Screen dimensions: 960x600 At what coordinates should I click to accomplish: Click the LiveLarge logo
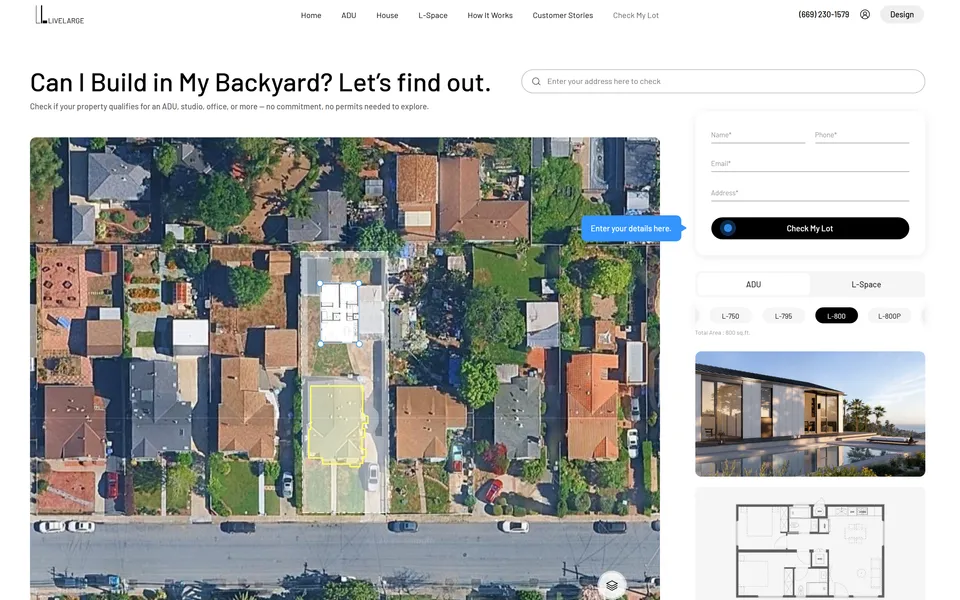point(59,15)
